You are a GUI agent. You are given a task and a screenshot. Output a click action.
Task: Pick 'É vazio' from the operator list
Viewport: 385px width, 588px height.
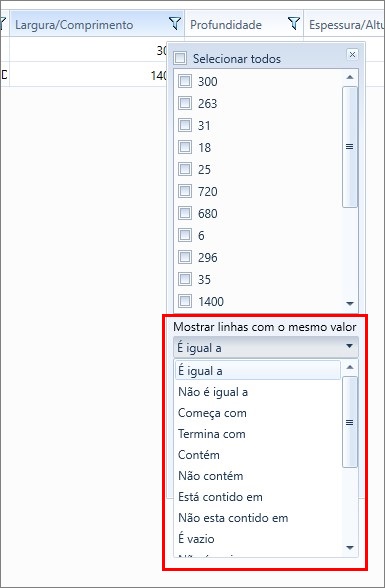pos(196,539)
